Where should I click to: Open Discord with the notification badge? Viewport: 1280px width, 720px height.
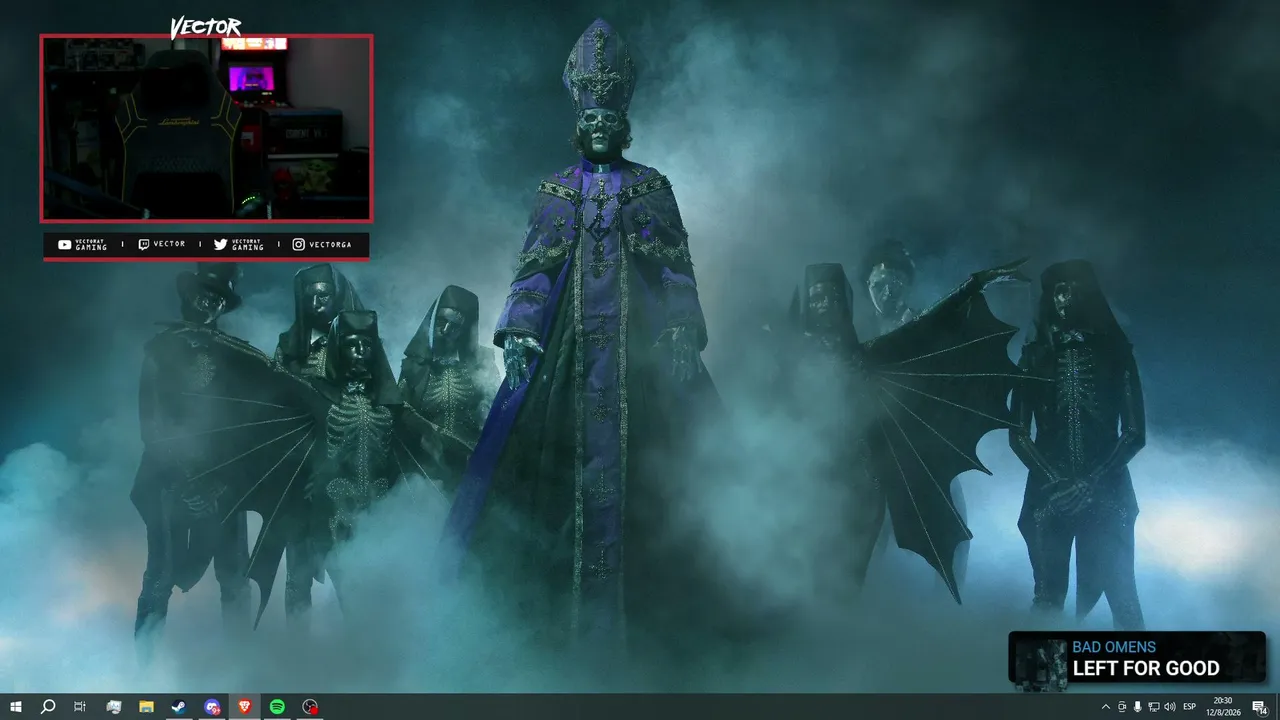[x=212, y=707]
